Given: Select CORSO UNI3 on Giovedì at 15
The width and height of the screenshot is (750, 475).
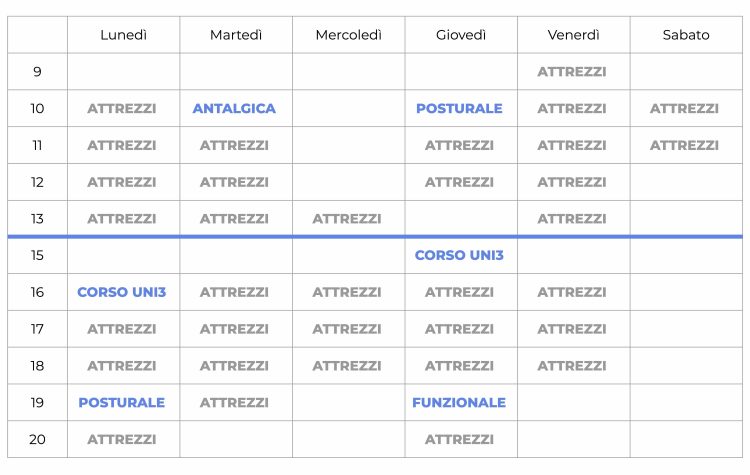Looking at the screenshot, I should (459, 256).
